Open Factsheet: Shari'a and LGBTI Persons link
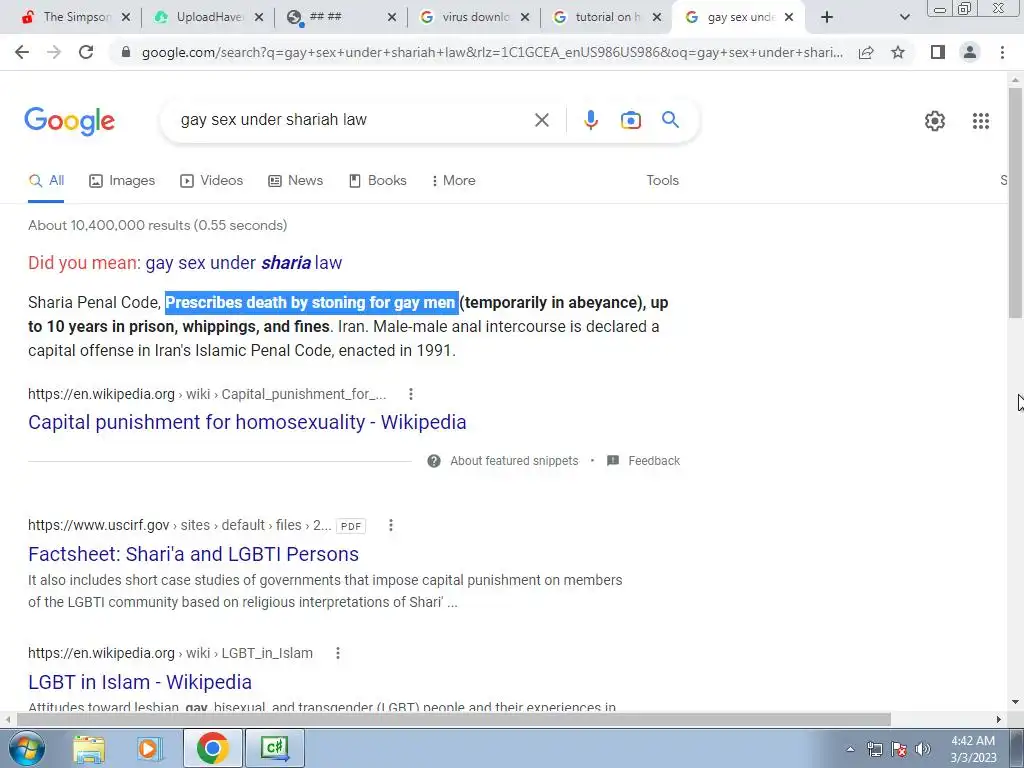 [193, 554]
